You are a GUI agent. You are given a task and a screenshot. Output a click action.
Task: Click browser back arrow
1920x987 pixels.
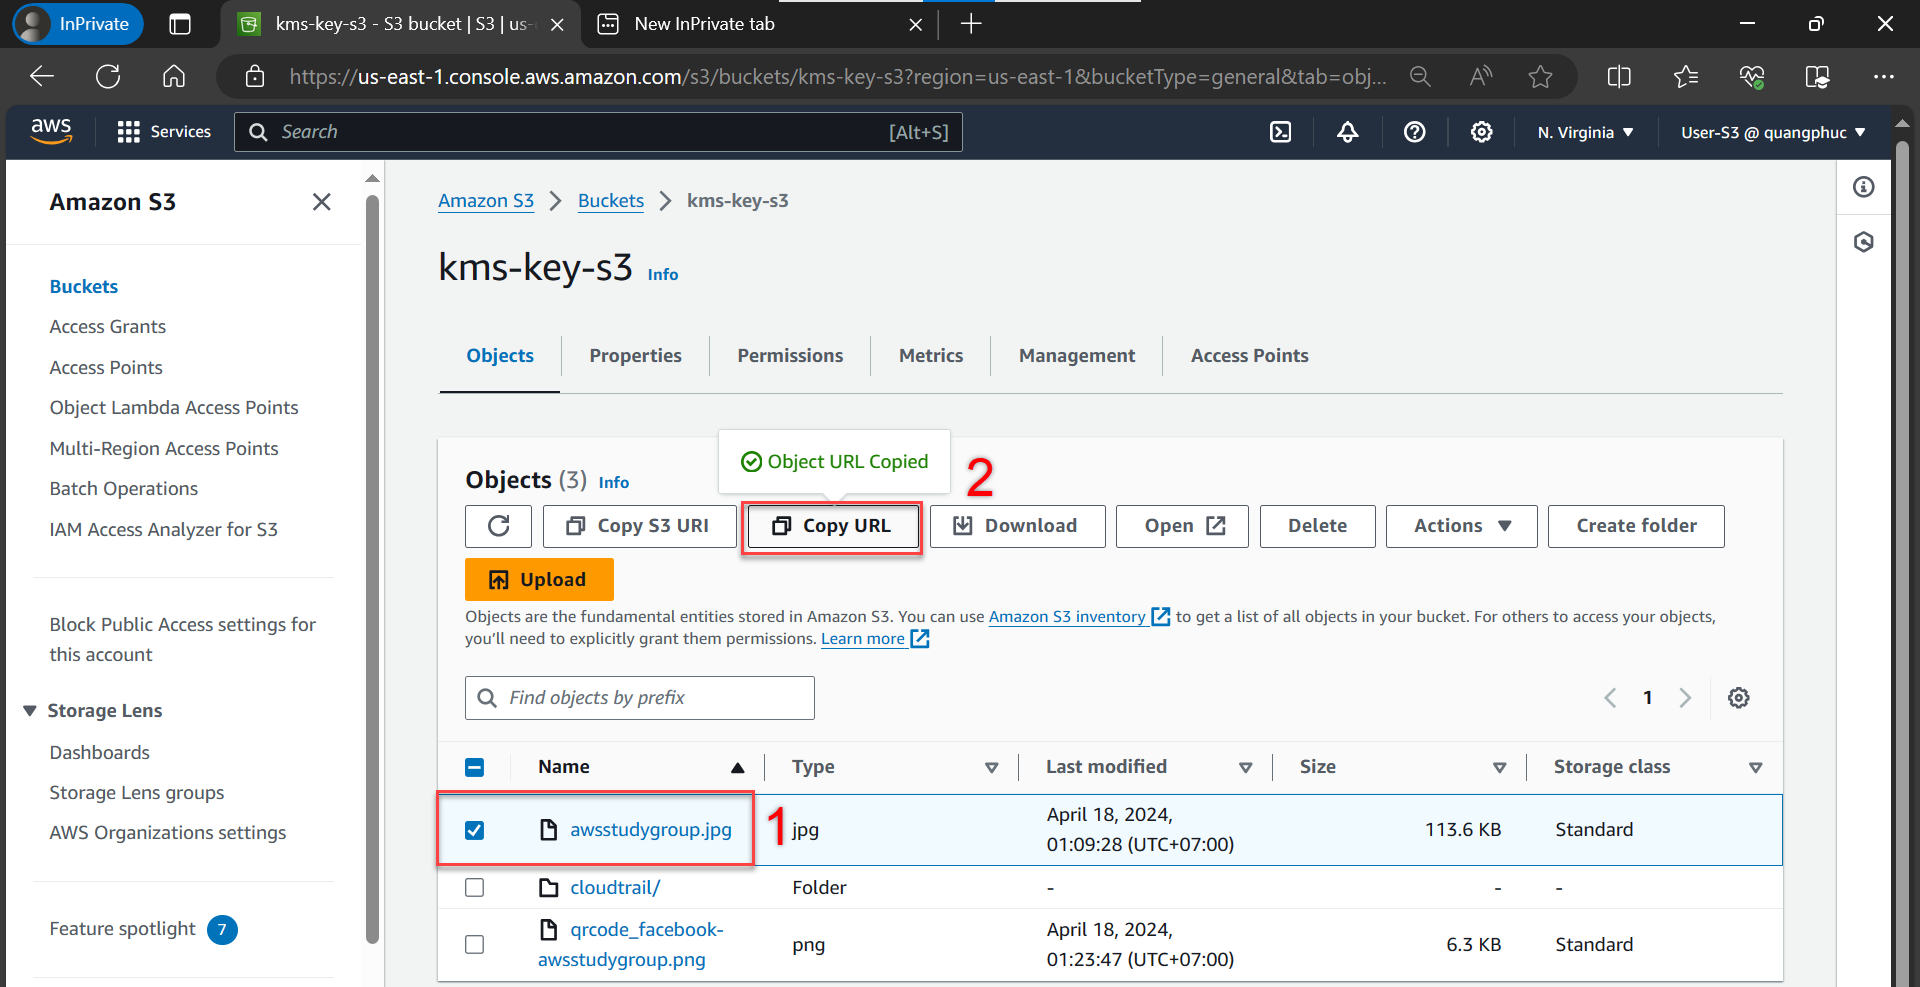42,76
